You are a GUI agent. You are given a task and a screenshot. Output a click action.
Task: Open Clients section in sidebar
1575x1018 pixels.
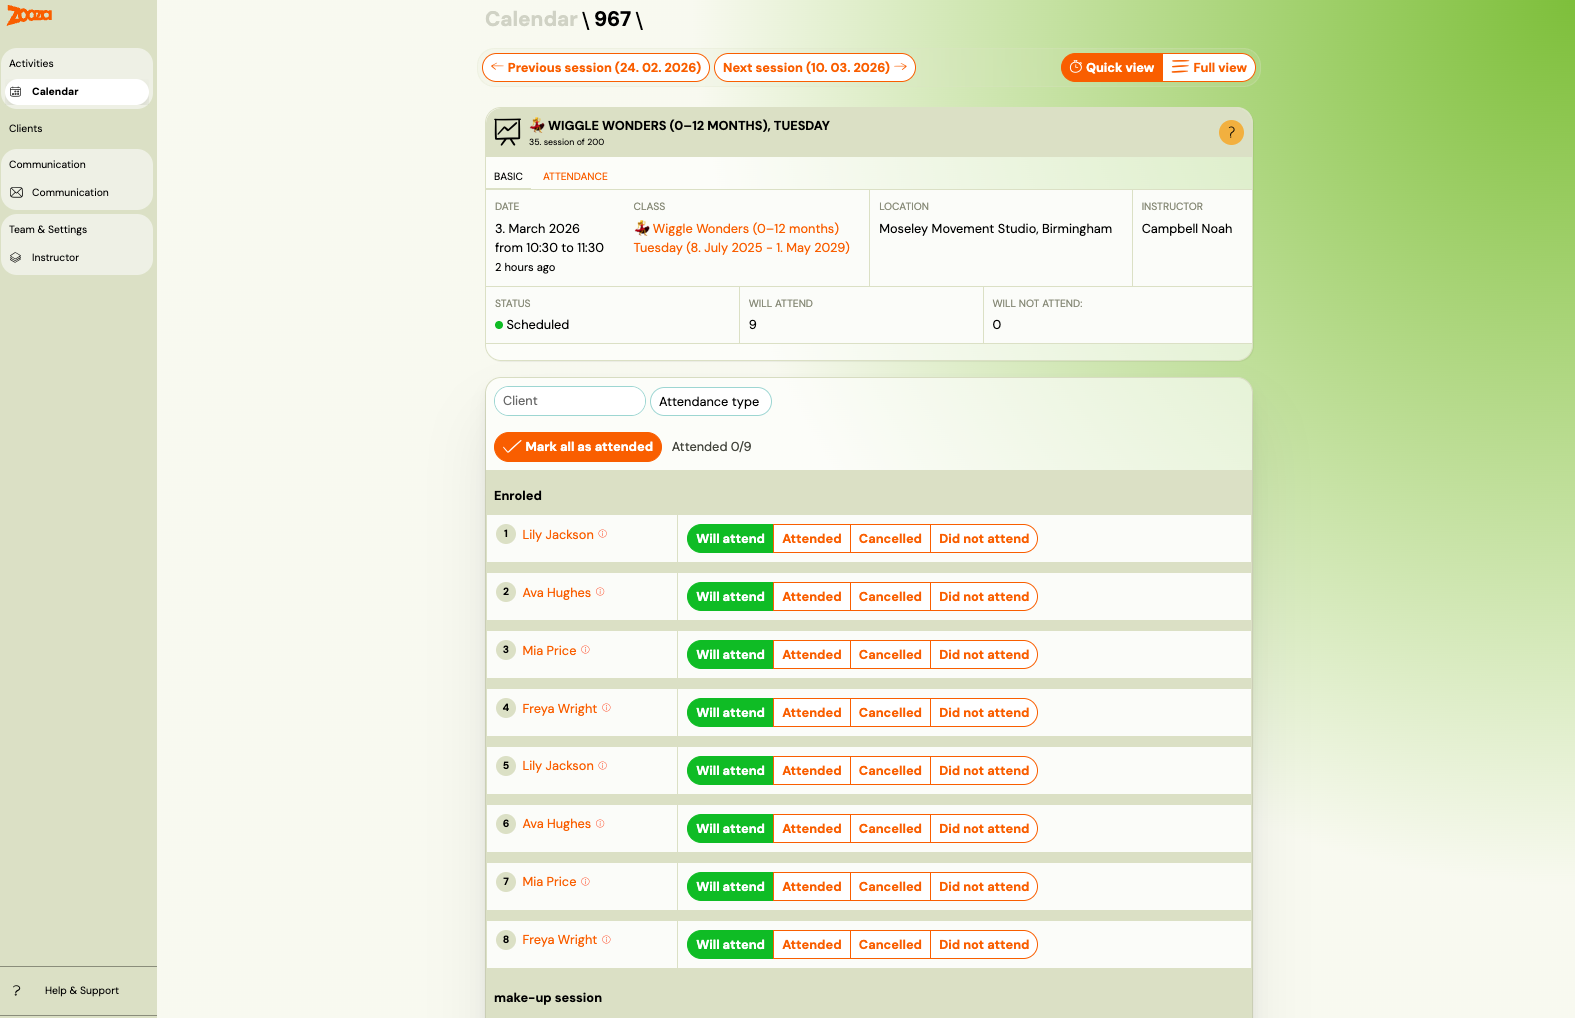coord(26,129)
